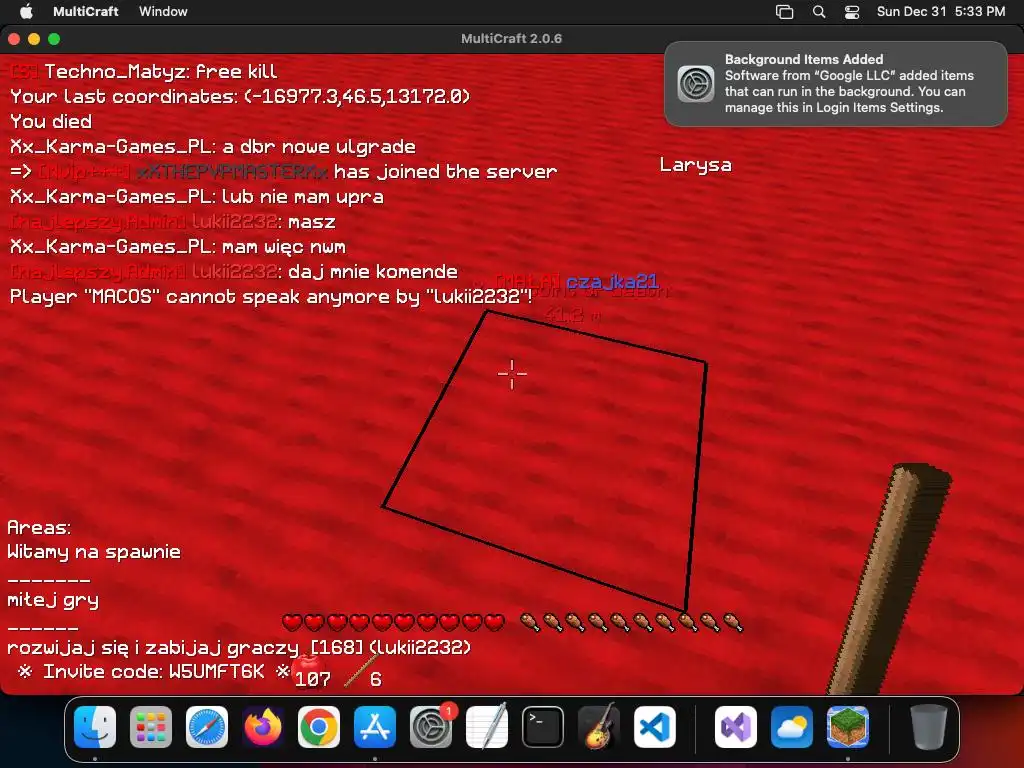Click the date and time in menu bar
This screenshot has height=768, width=1024.
tap(940, 11)
